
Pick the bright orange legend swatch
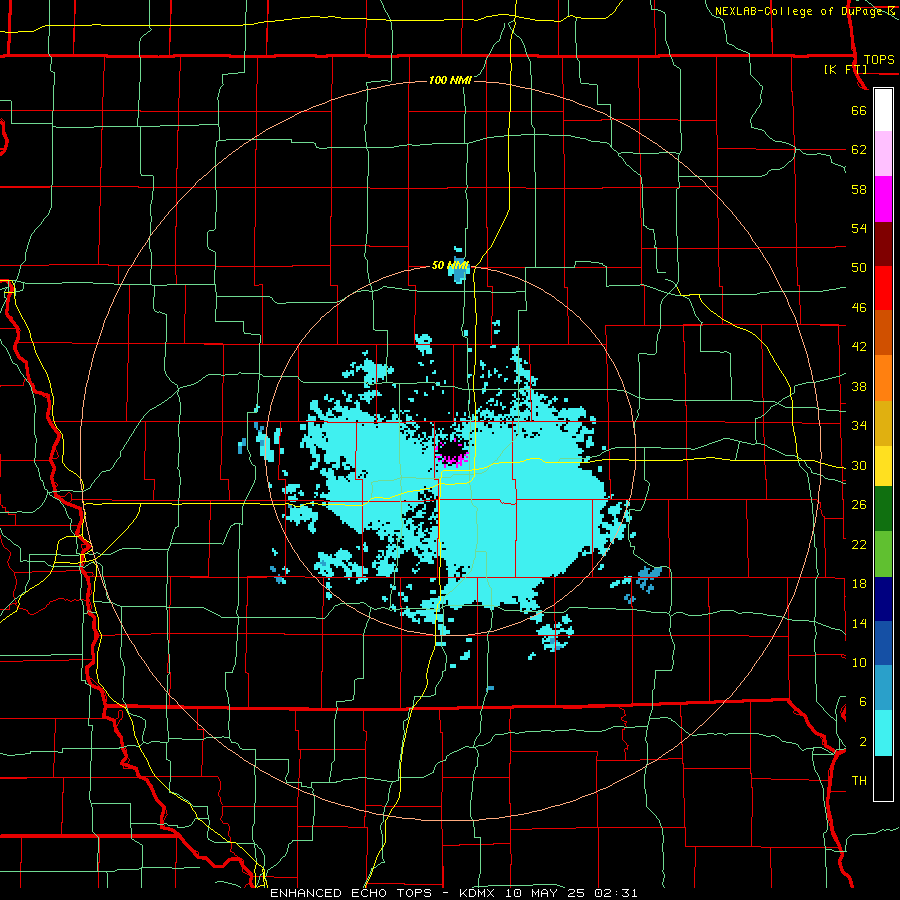pyautogui.click(x=883, y=378)
